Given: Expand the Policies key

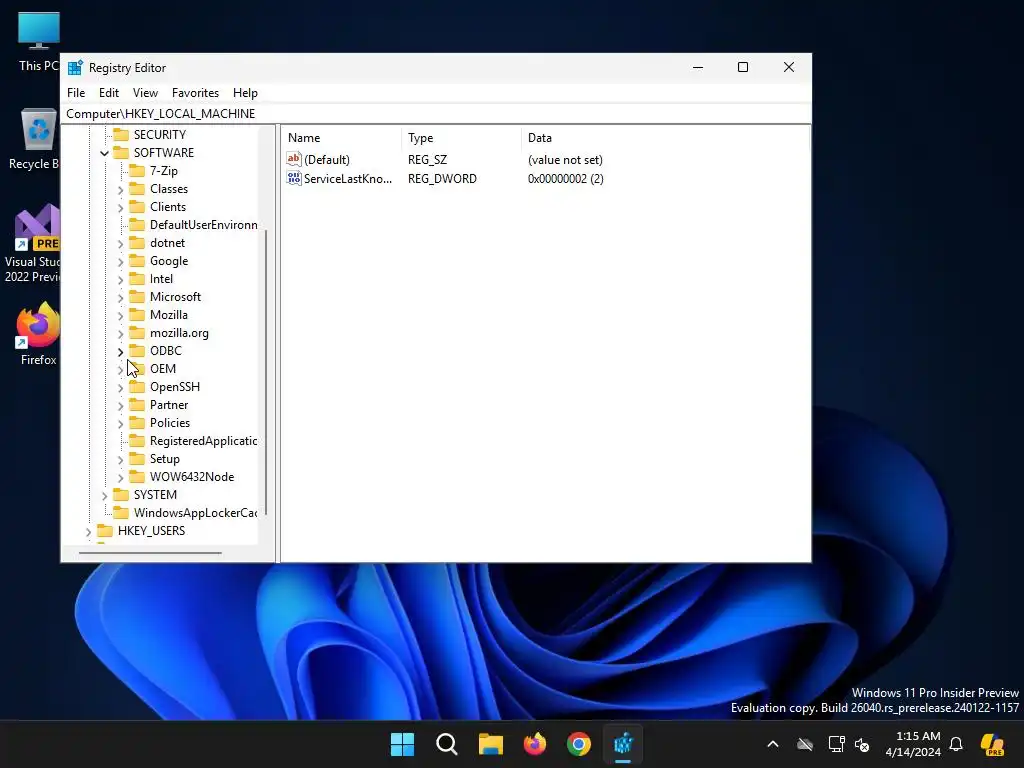Looking at the screenshot, I should coord(120,423).
